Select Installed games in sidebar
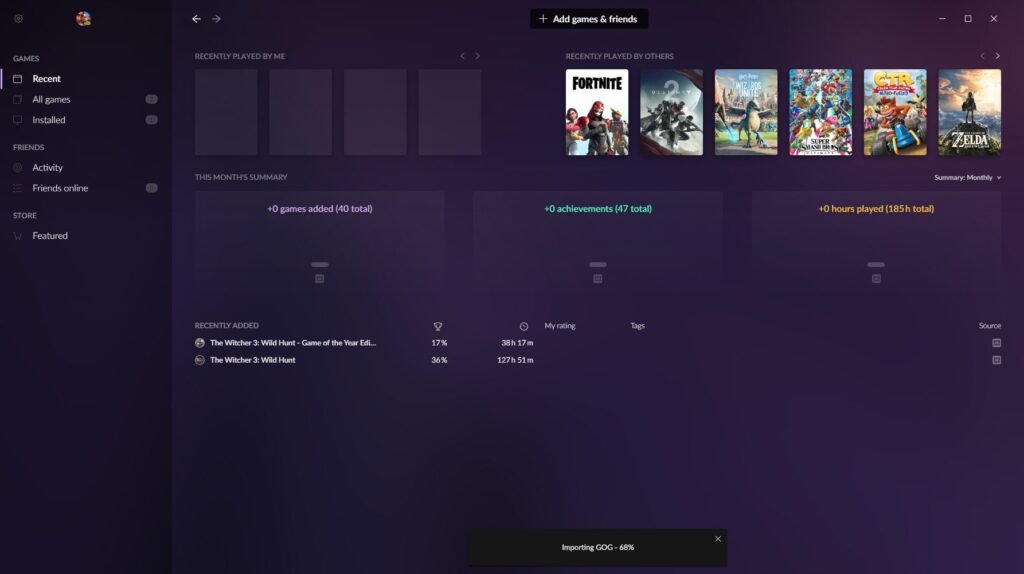The height and width of the screenshot is (574, 1024). click(x=49, y=120)
